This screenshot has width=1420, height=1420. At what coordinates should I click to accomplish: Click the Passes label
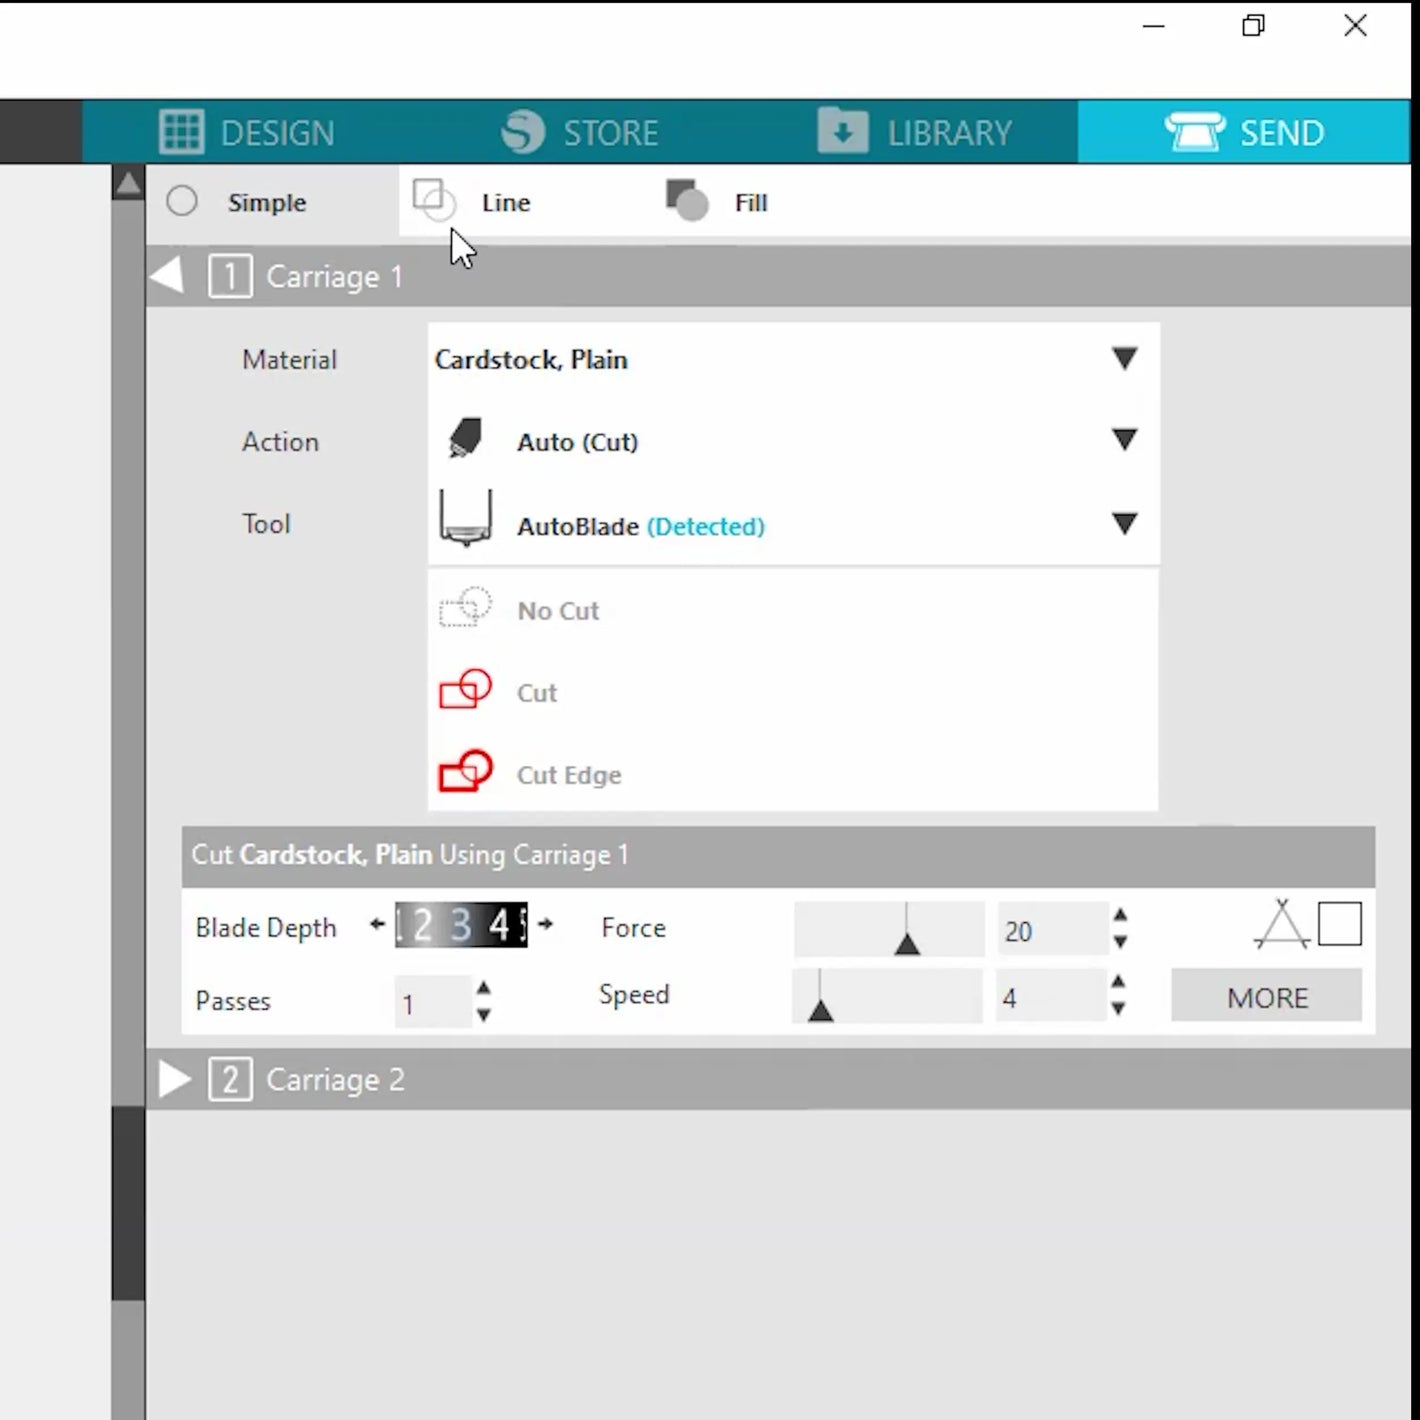[233, 1001]
